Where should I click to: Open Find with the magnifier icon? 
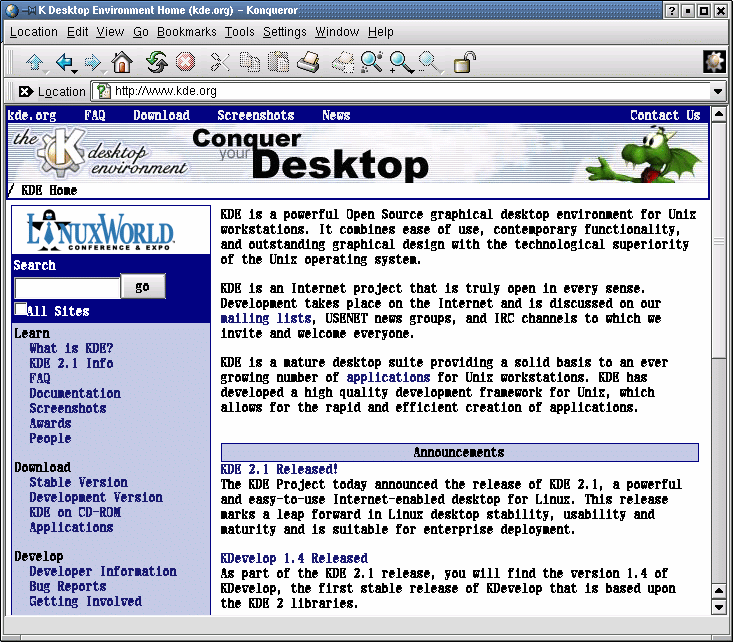(x=372, y=62)
